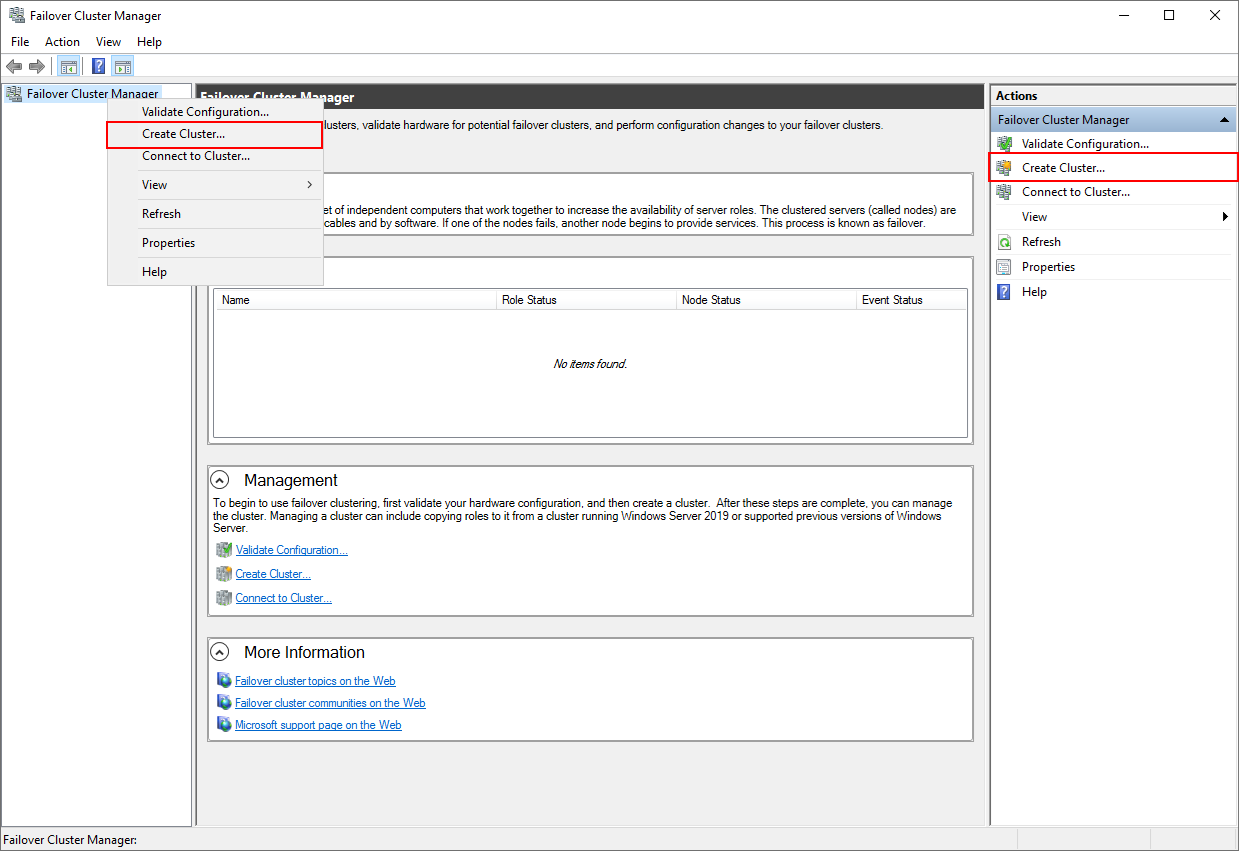Click the Connect to Cluster icon in the Actions pane
This screenshot has height=851, width=1239.
[1004, 192]
